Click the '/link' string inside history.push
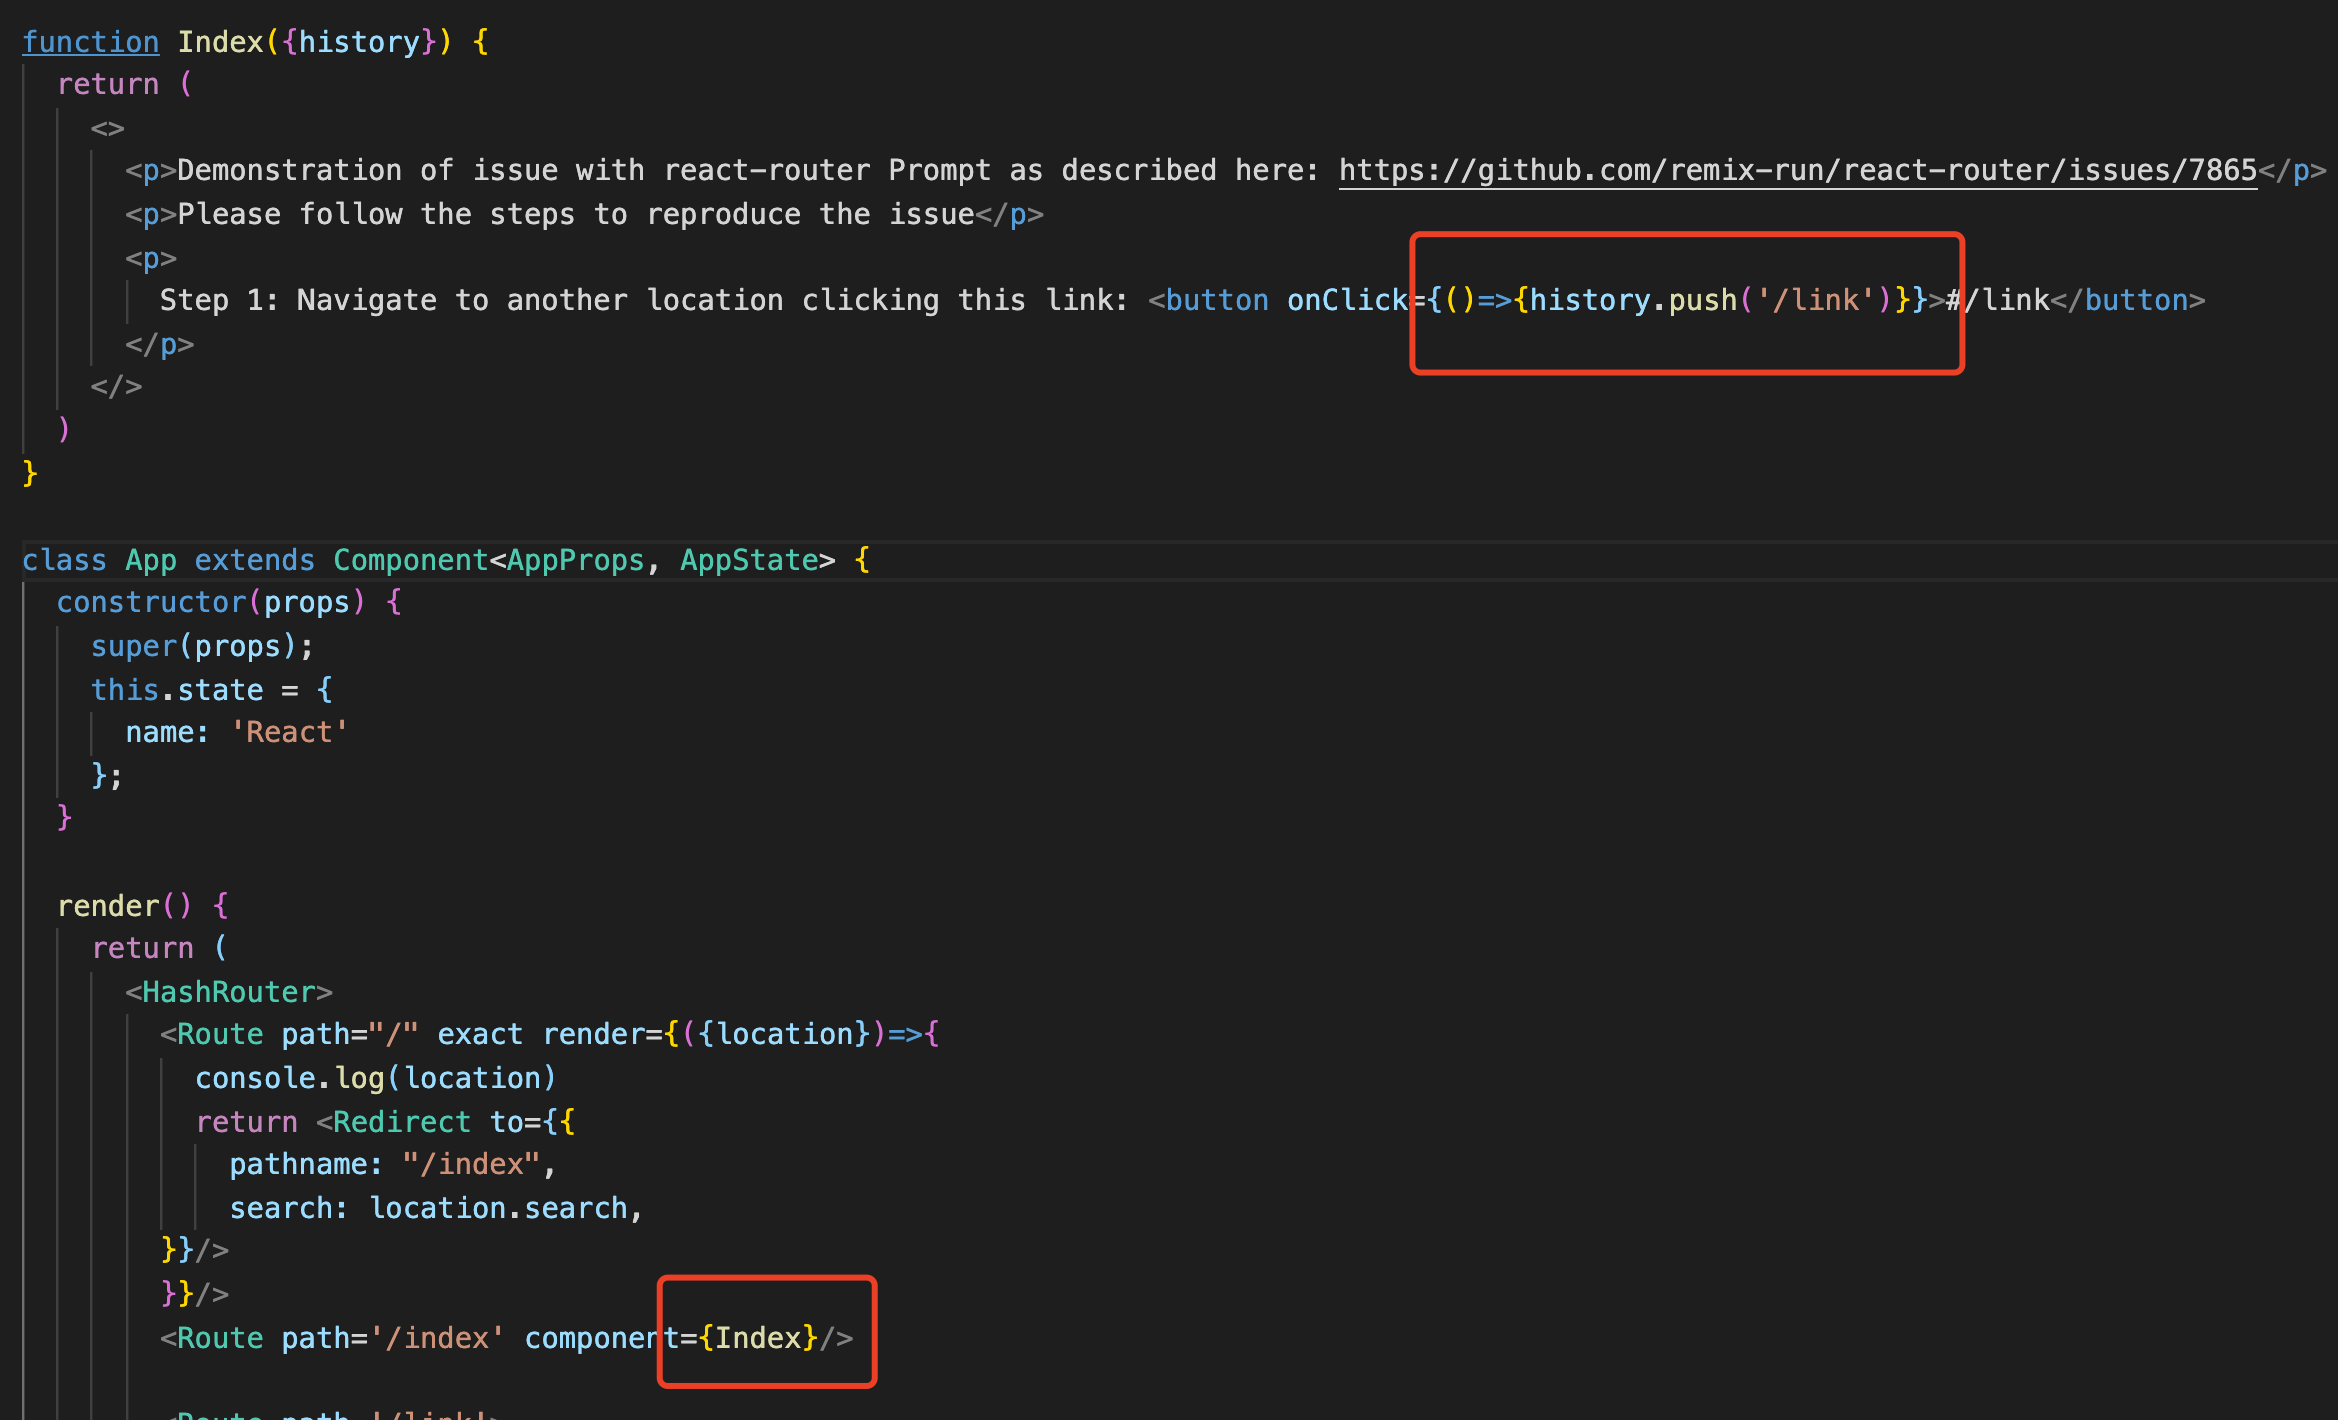2338x1420 pixels. point(1816,300)
